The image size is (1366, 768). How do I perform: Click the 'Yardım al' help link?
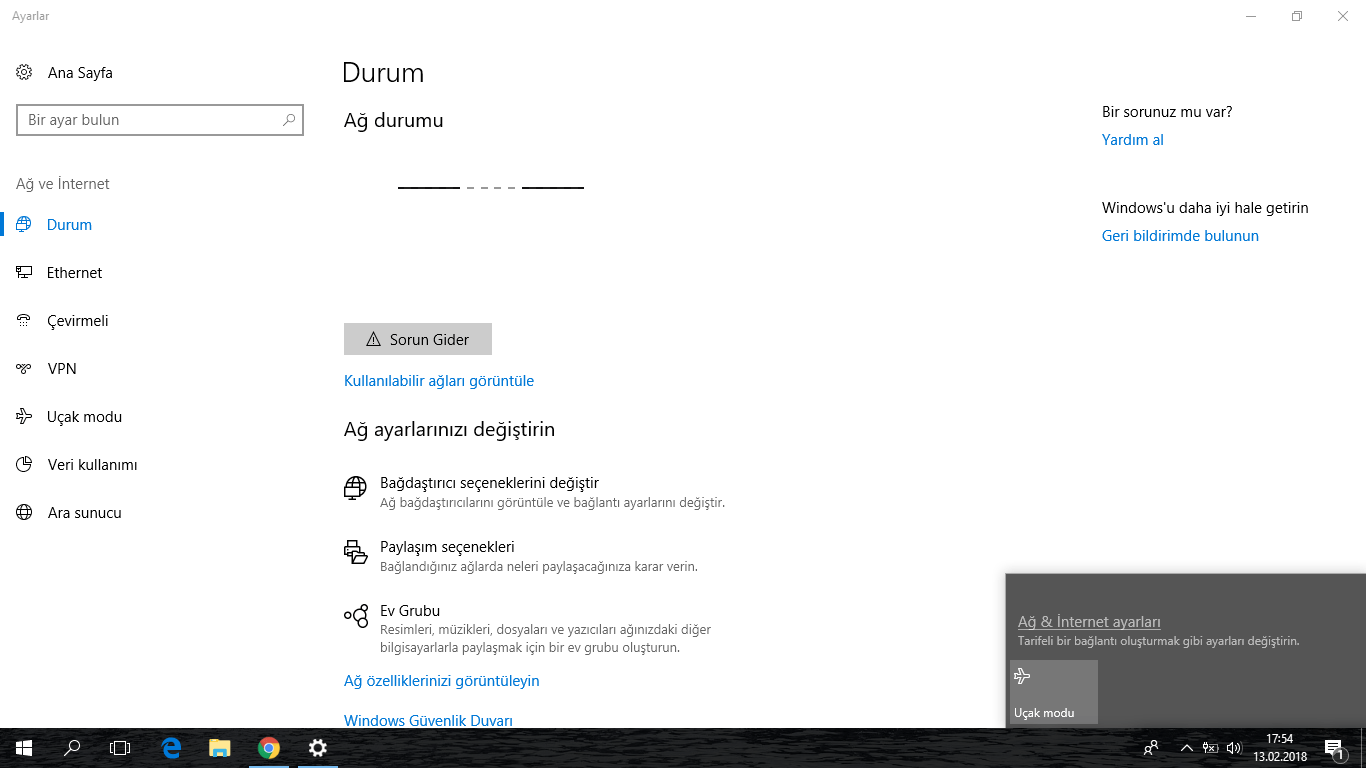1133,140
